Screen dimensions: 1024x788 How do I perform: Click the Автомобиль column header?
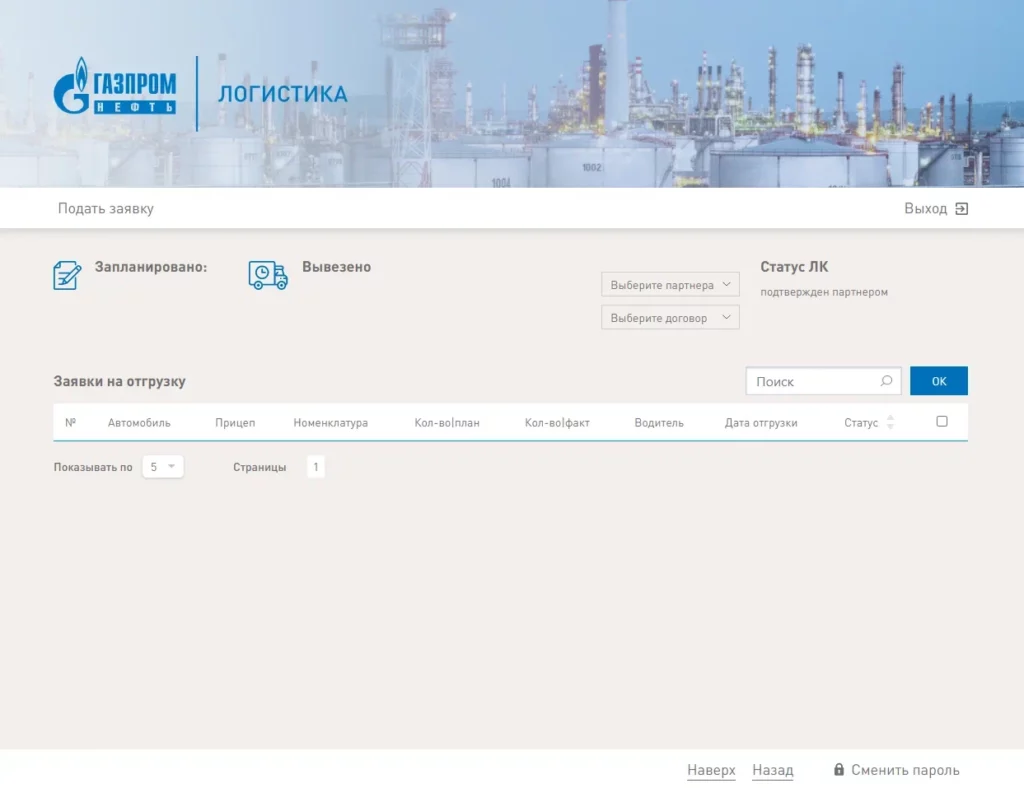[139, 423]
